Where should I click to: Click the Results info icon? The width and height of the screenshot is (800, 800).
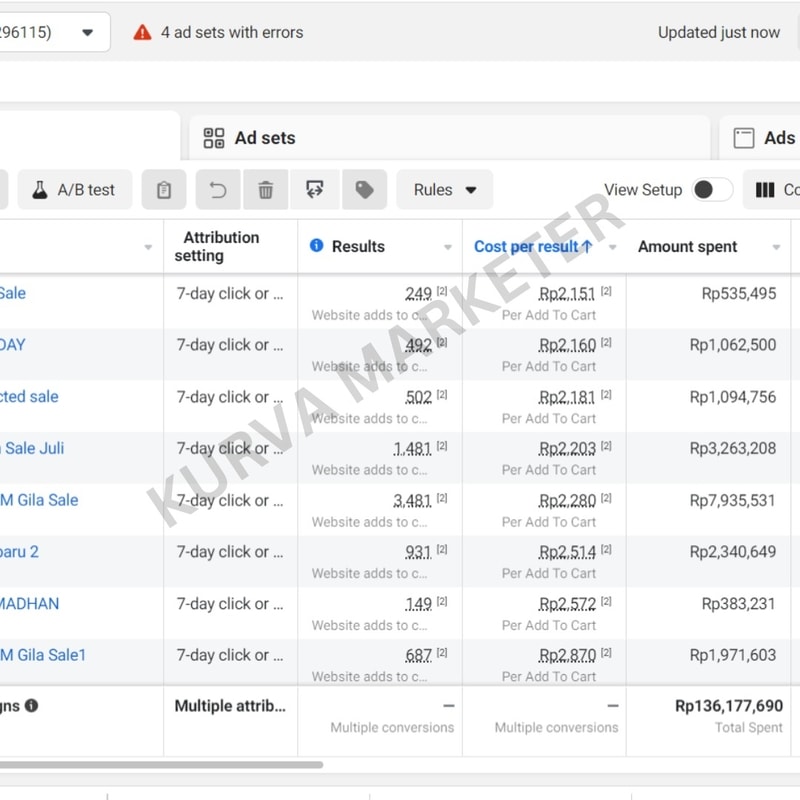[x=316, y=245]
